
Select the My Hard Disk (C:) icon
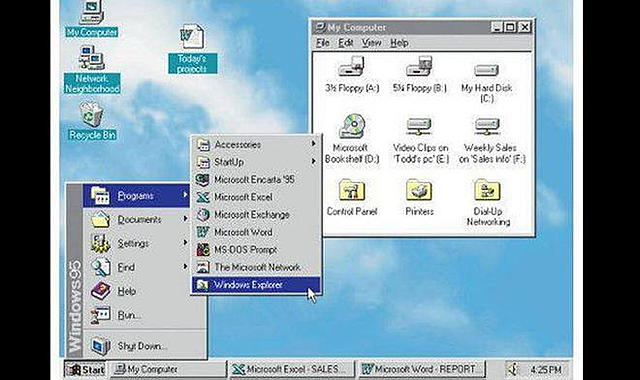pos(487,70)
